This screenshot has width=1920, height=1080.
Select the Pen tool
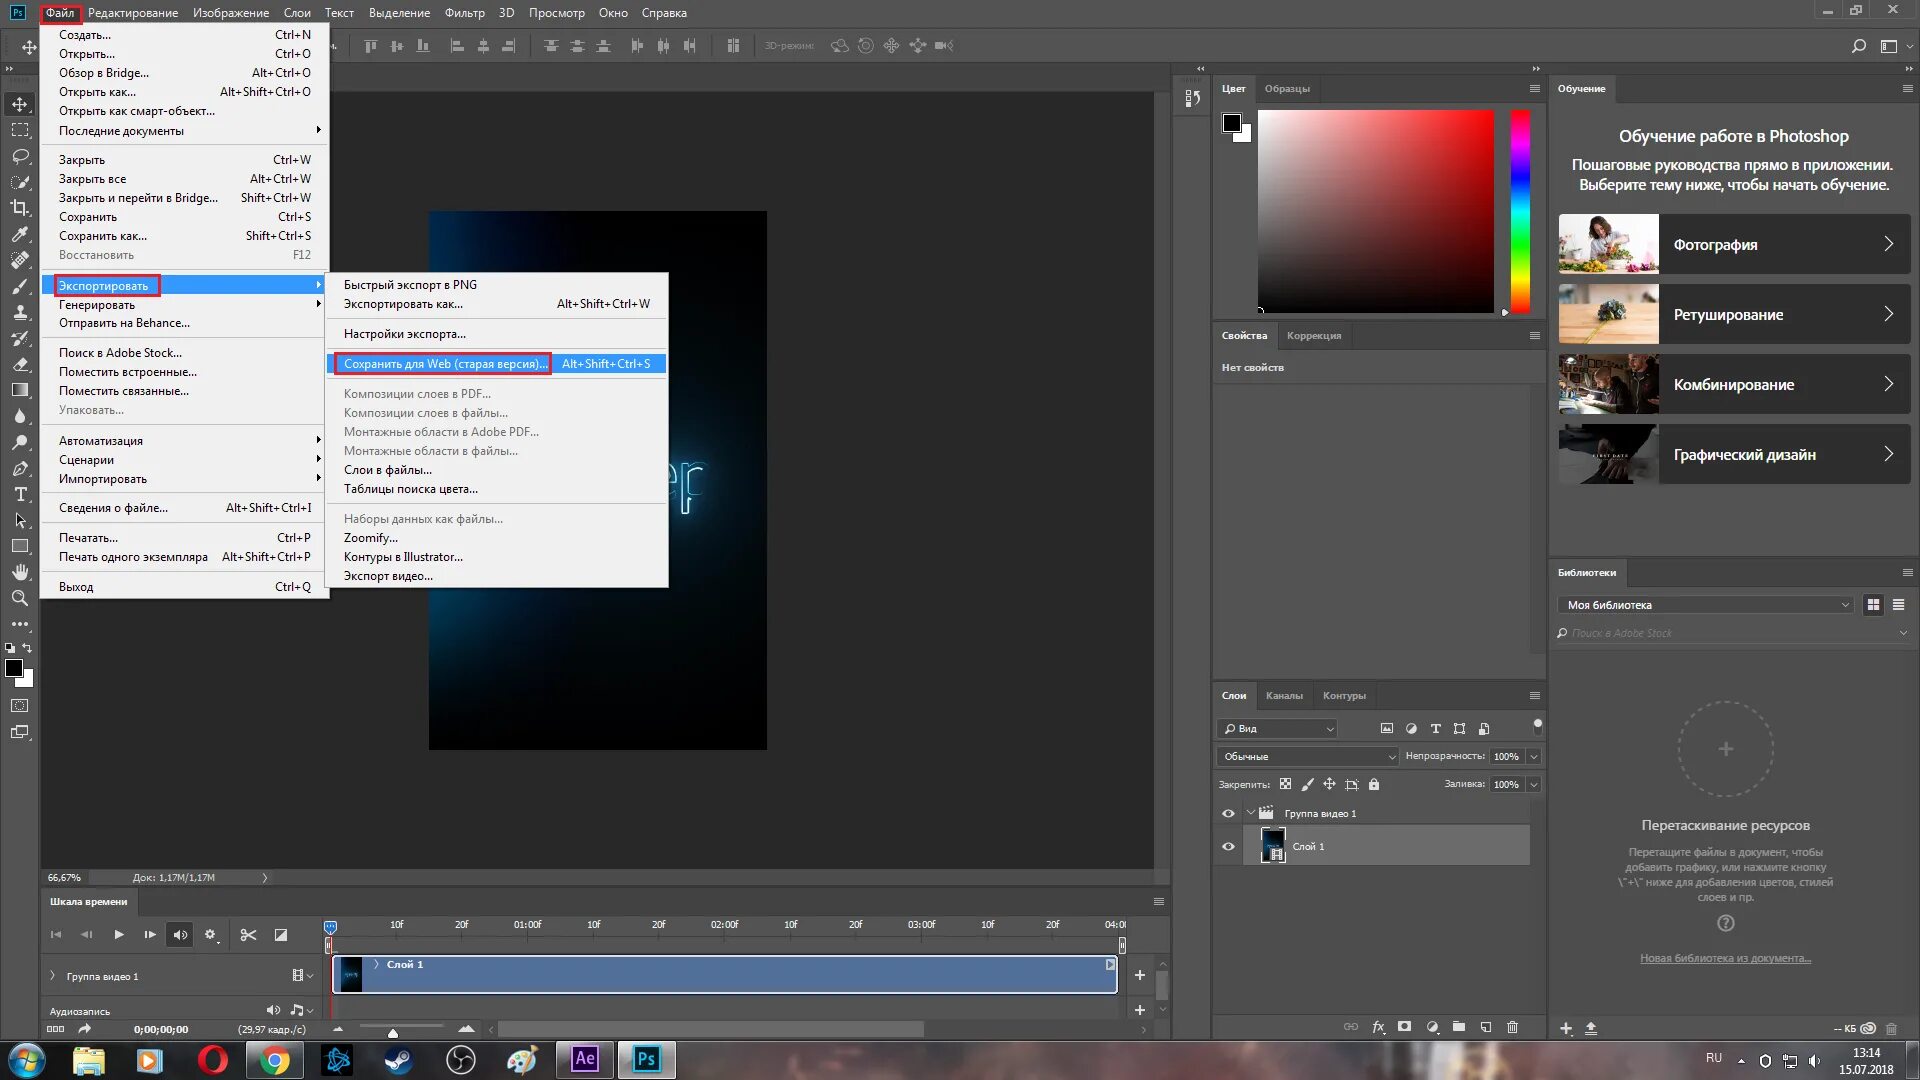[x=20, y=468]
